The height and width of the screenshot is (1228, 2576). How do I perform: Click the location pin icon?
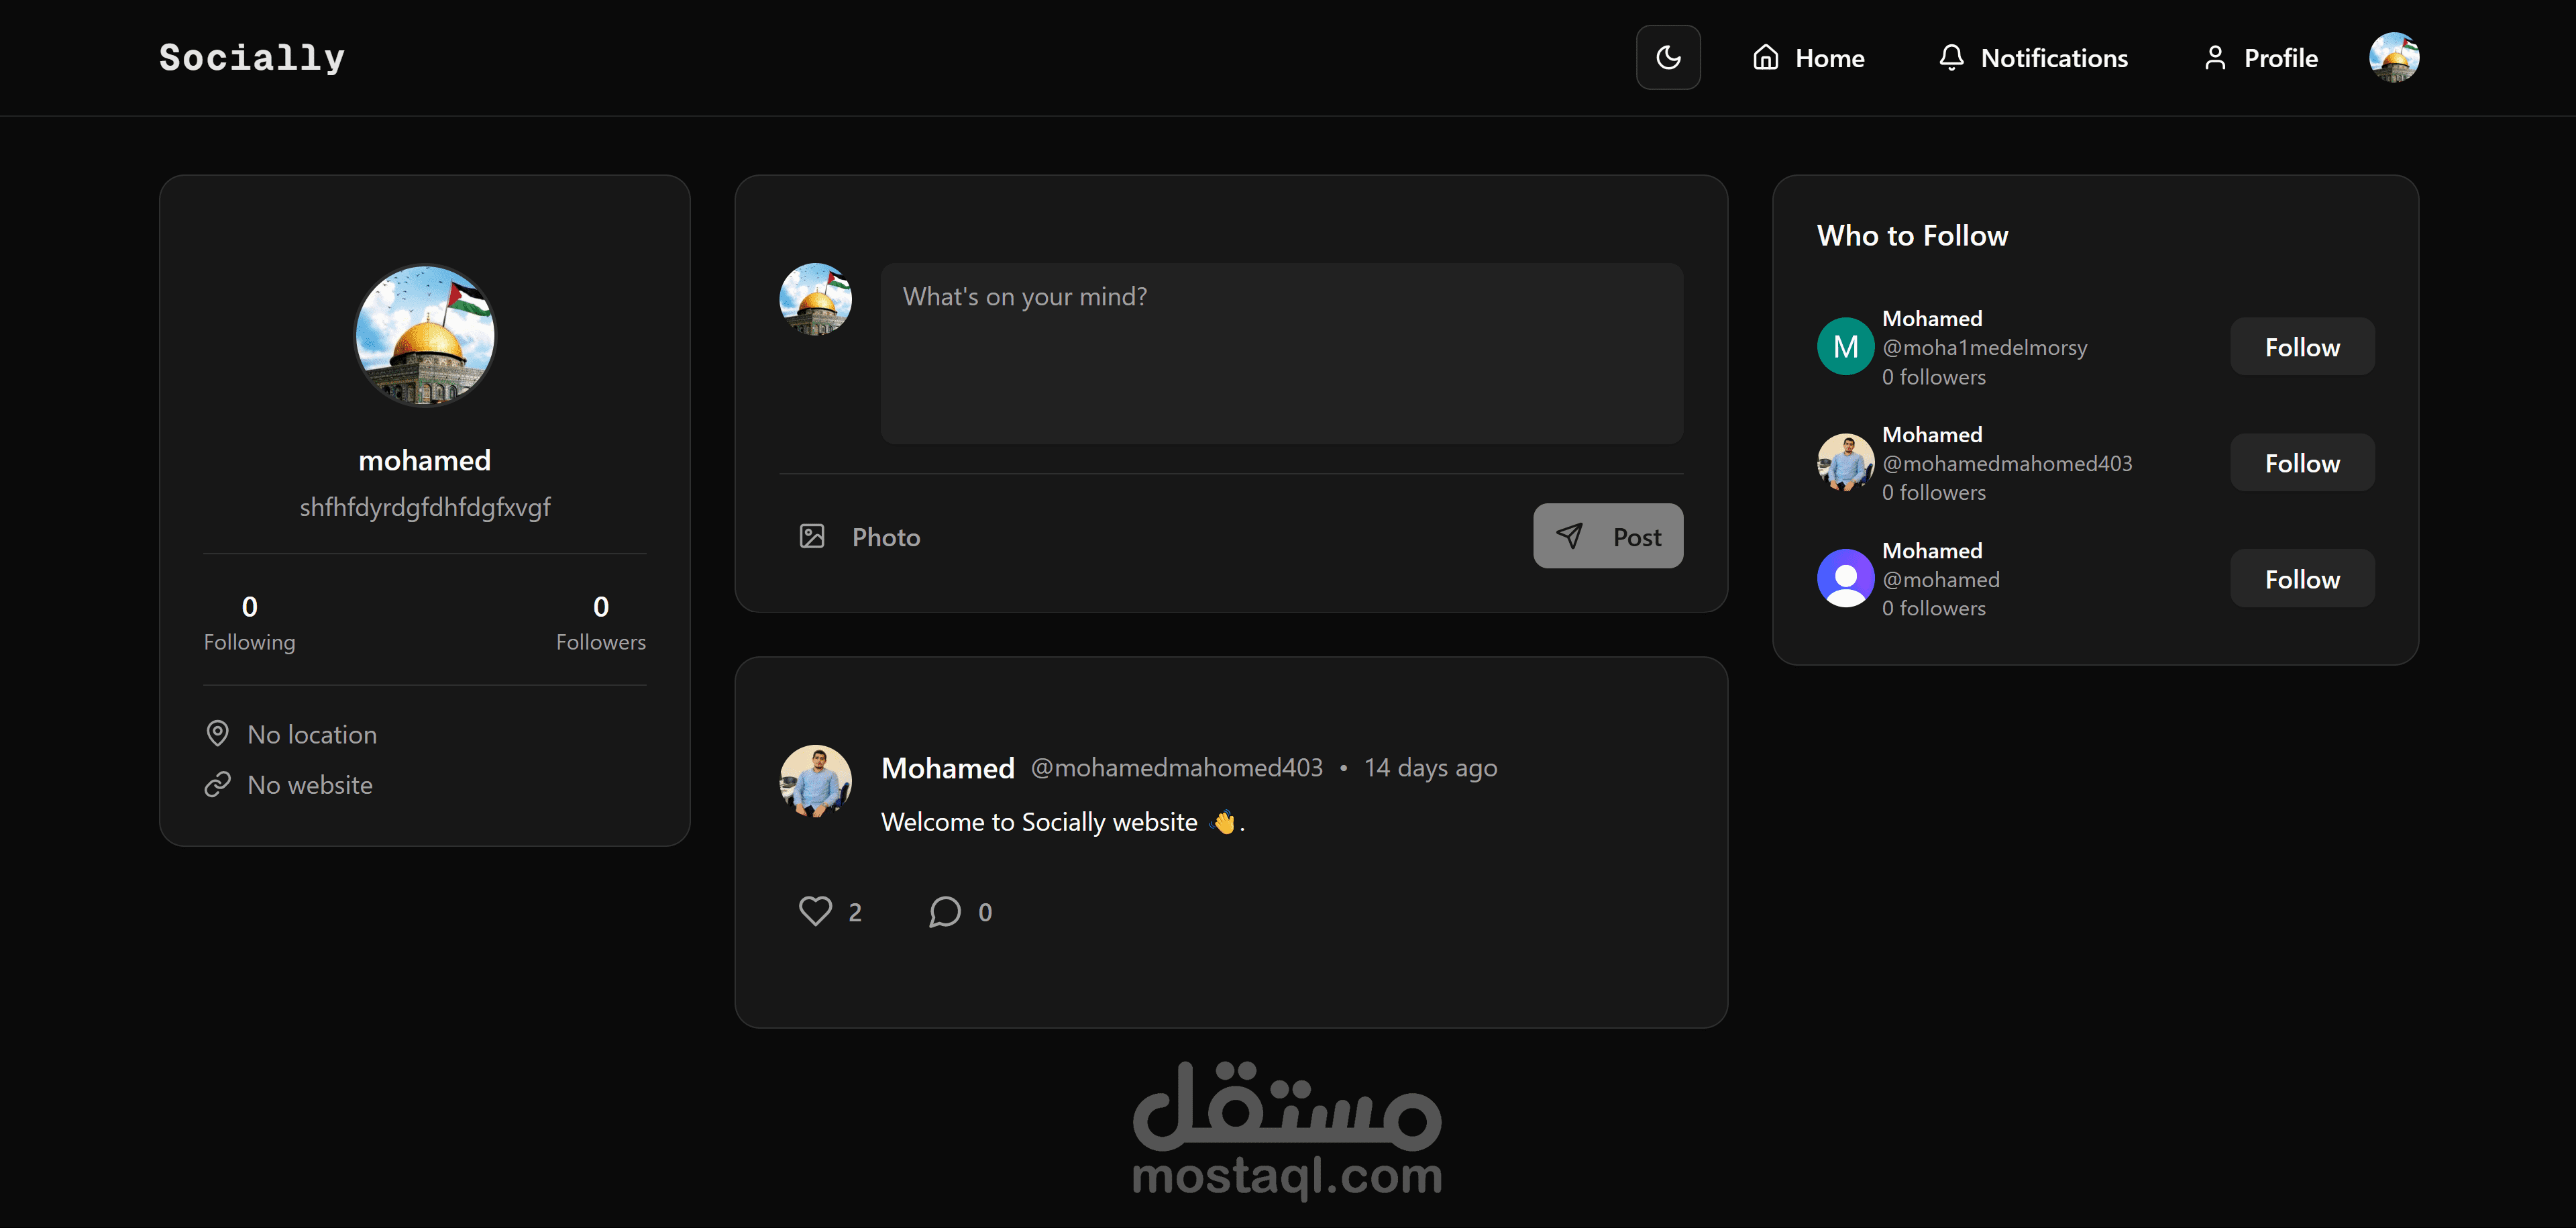coord(217,734)
